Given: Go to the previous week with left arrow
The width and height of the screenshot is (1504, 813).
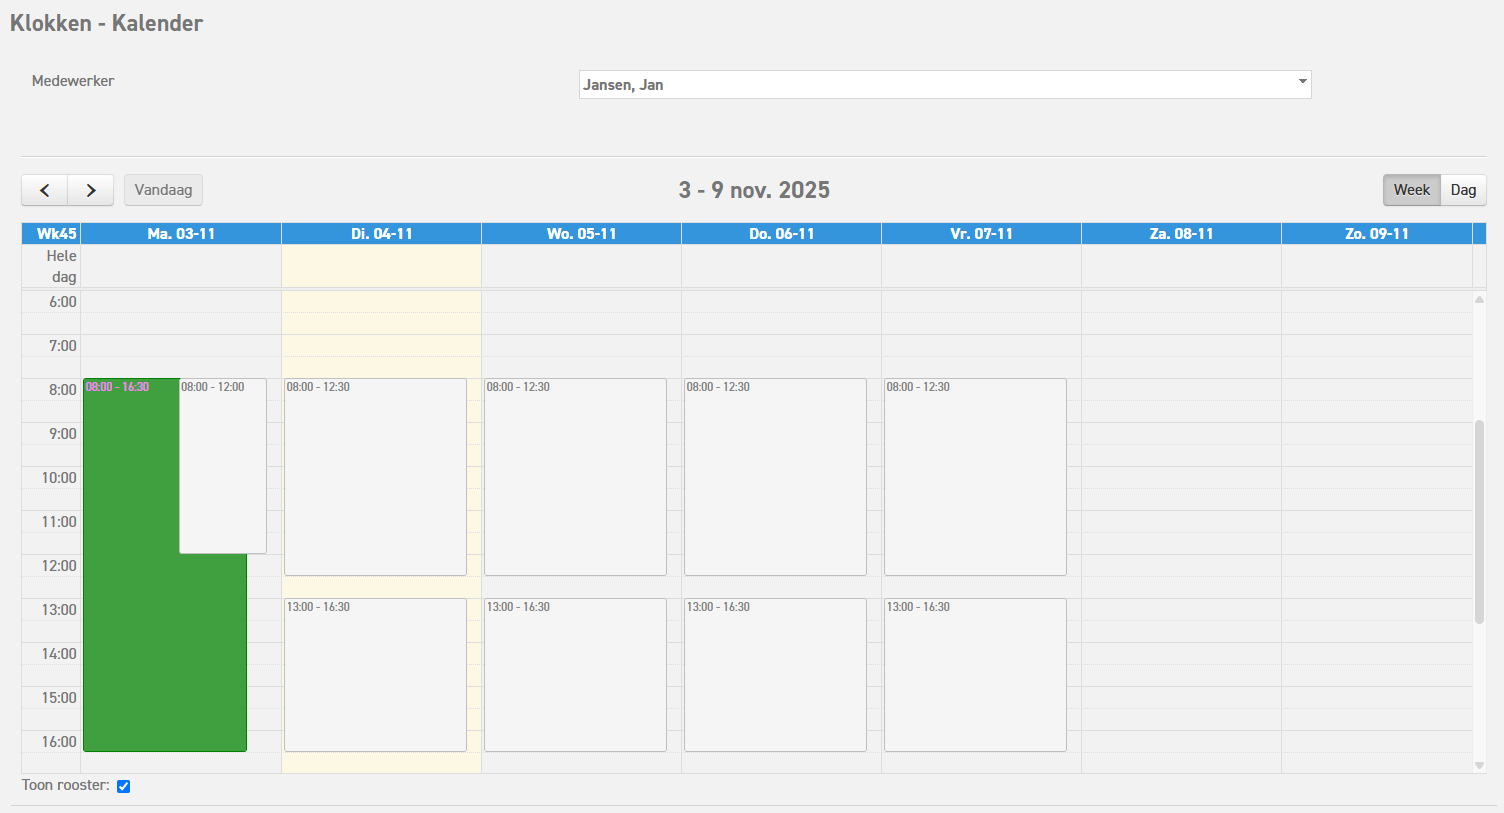Looking at the screenshot, I should pos(45,190).
